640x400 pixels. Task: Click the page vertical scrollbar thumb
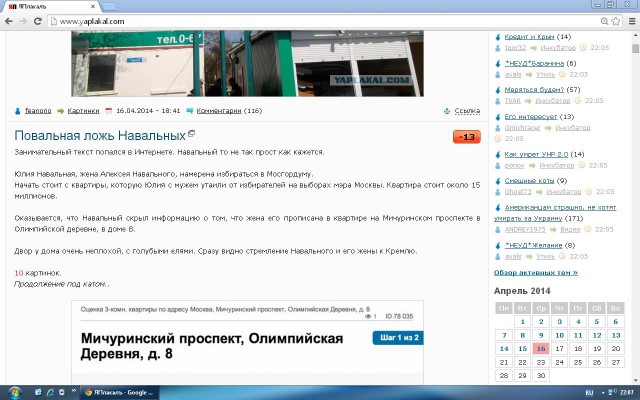(636, 49)
